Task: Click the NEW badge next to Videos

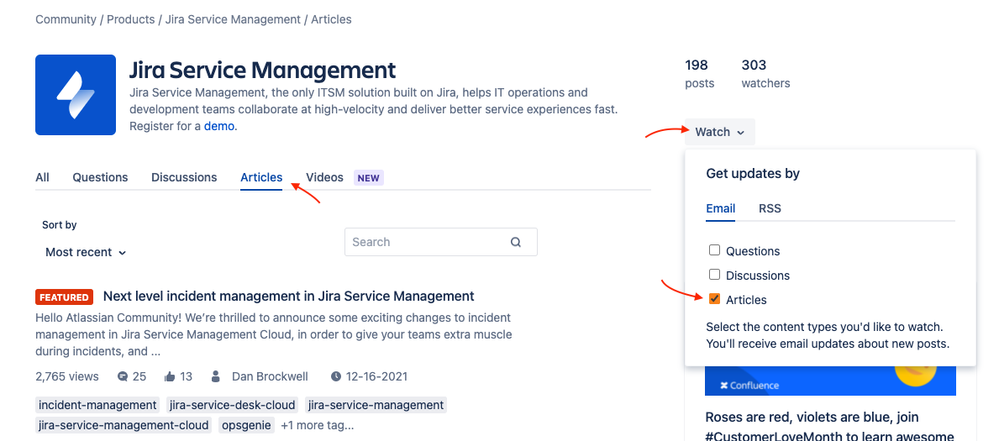Action: point(368,178)
